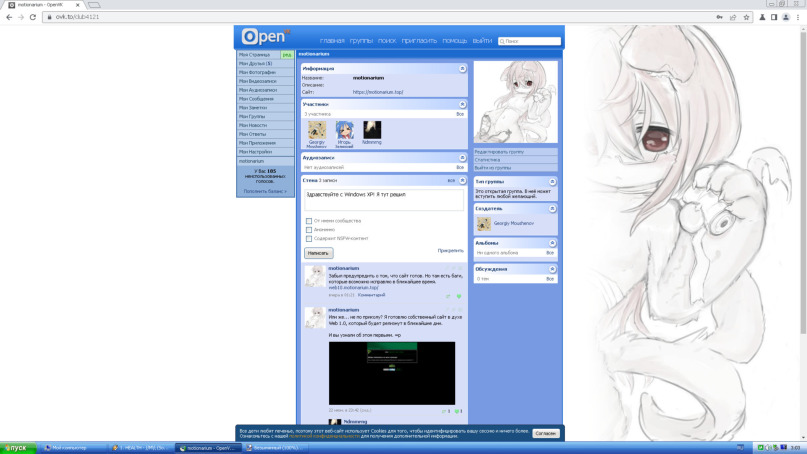Click the site search input field
This screenshot has height=454, width=807.
tap(529, 41)
